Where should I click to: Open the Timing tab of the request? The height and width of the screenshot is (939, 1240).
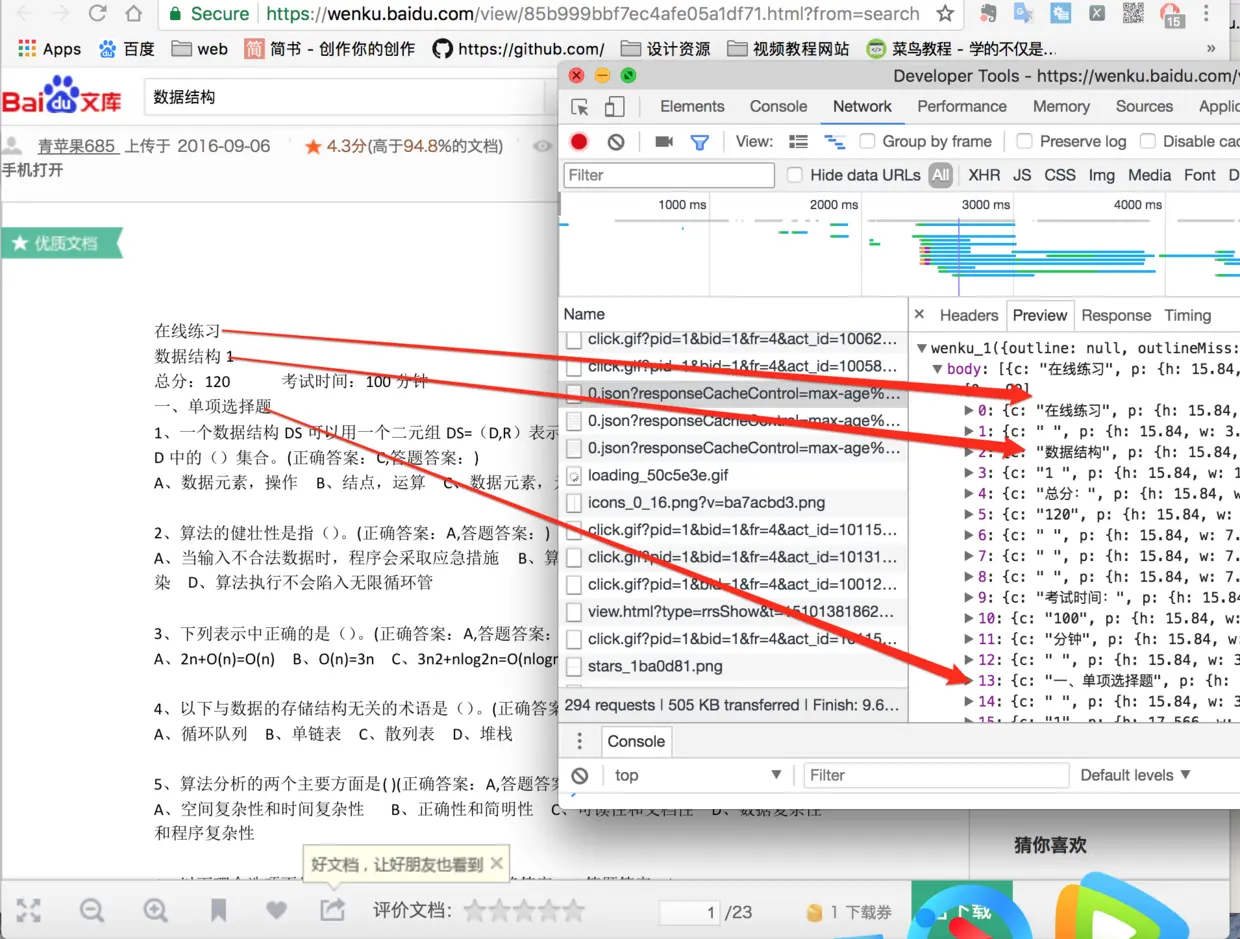click(x=1188, y=315)
